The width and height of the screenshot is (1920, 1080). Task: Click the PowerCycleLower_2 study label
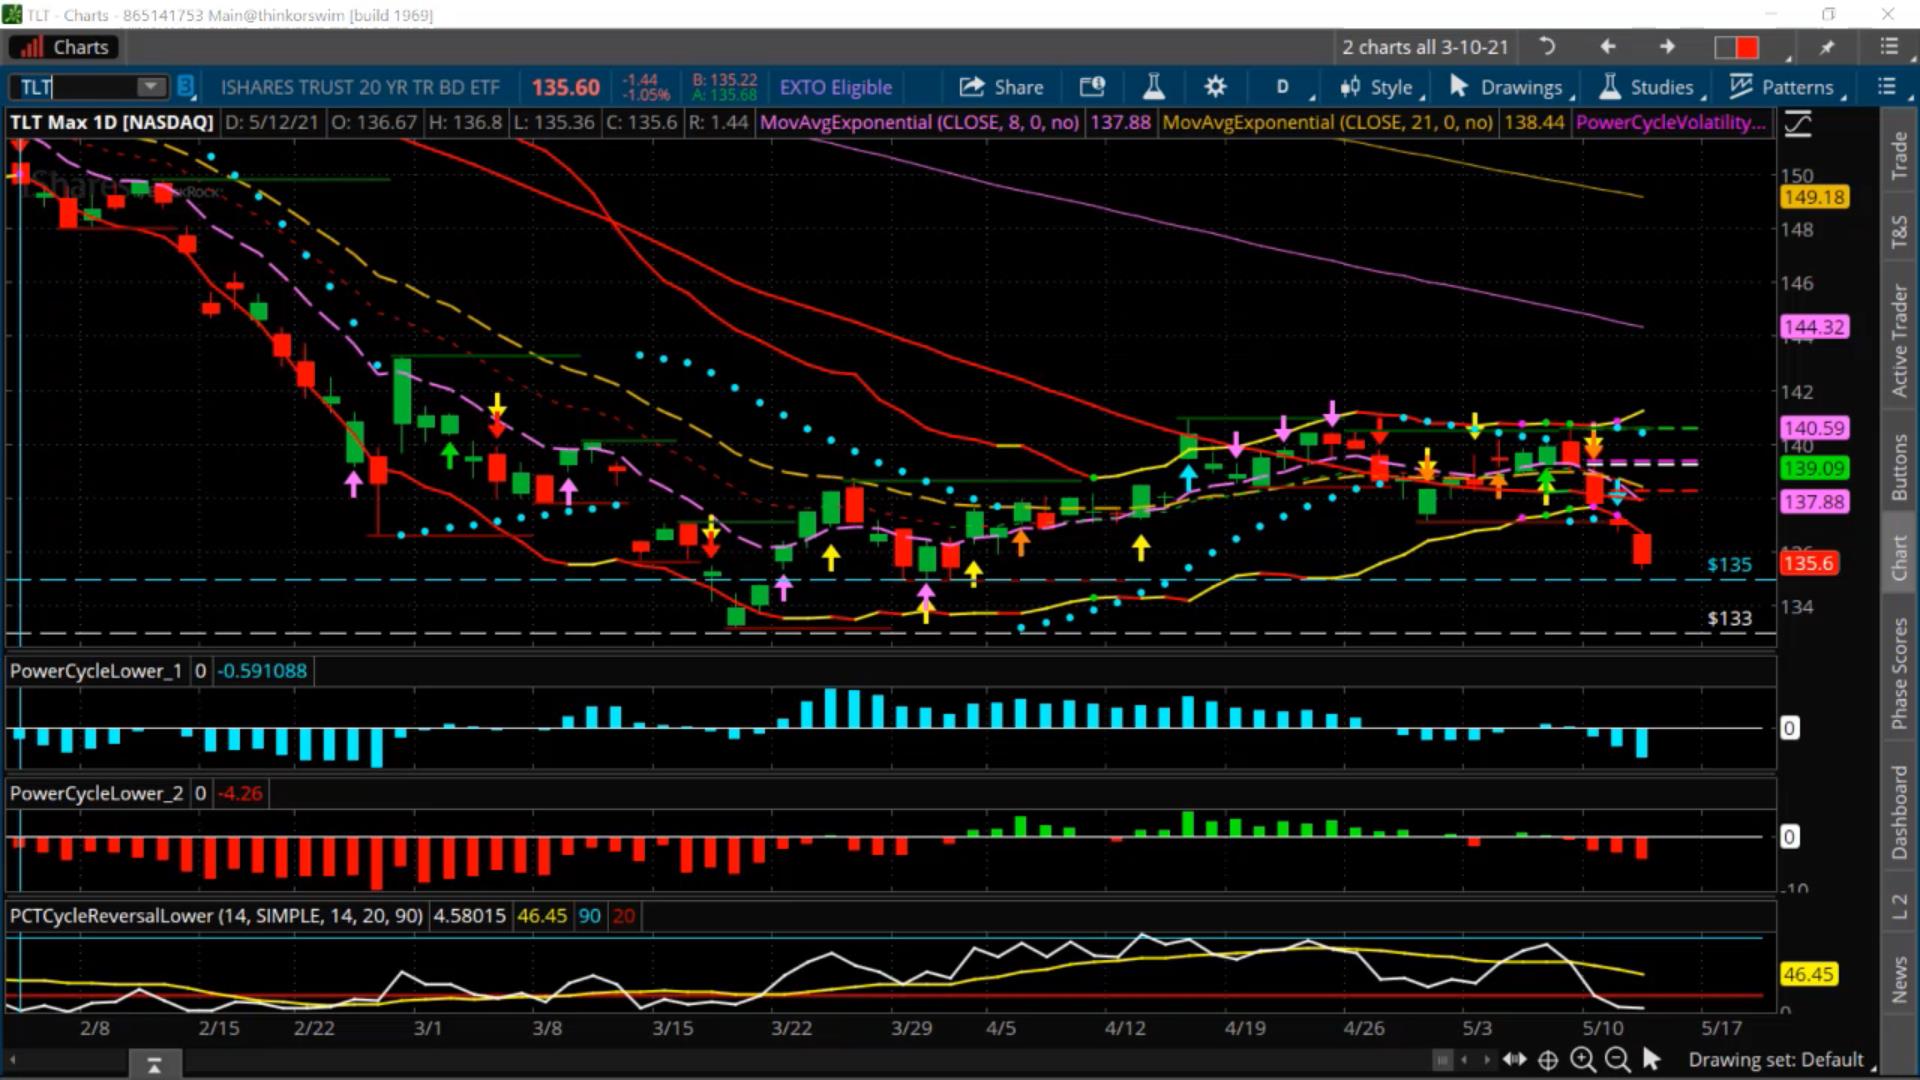click(96, 793)
